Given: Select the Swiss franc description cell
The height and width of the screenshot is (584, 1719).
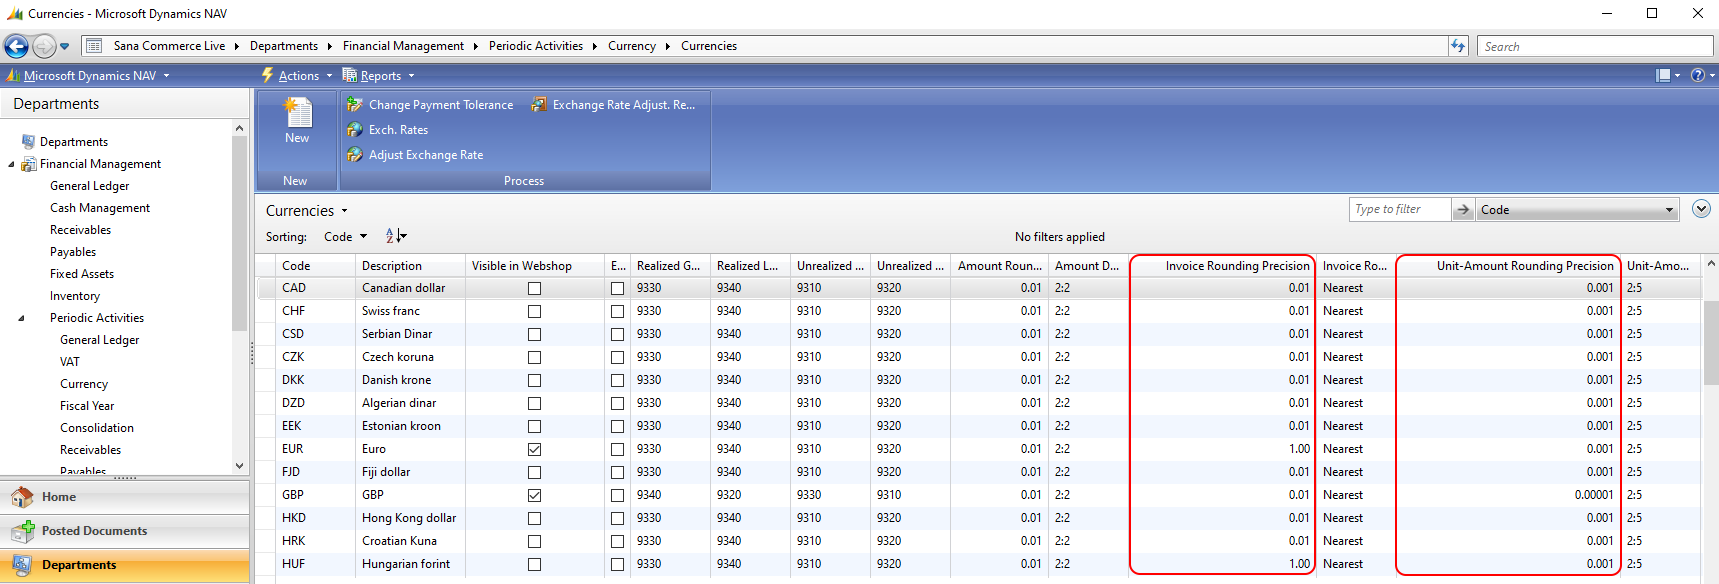Looking at the screenshot, I should coord(410,311).
